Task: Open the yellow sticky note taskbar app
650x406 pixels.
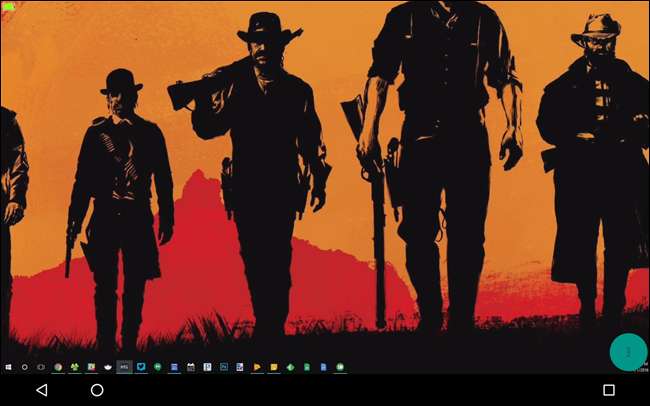Action: [x=274, y=367]
